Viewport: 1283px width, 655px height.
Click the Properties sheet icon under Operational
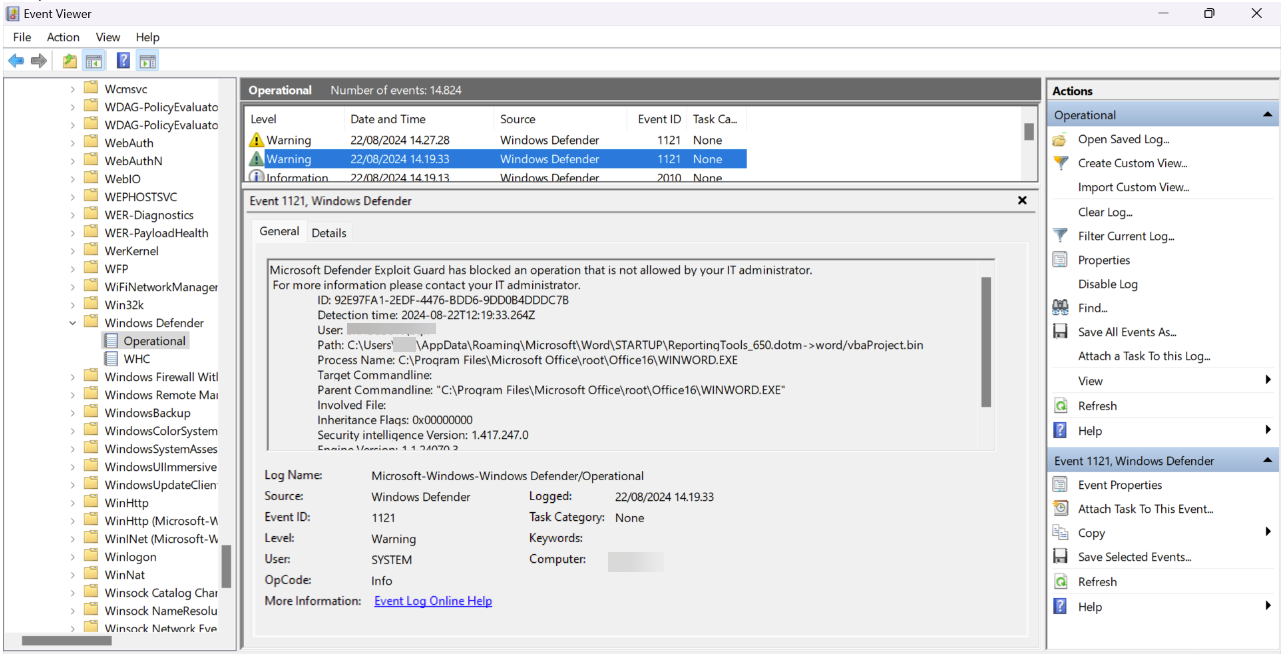pos(1061,260)
